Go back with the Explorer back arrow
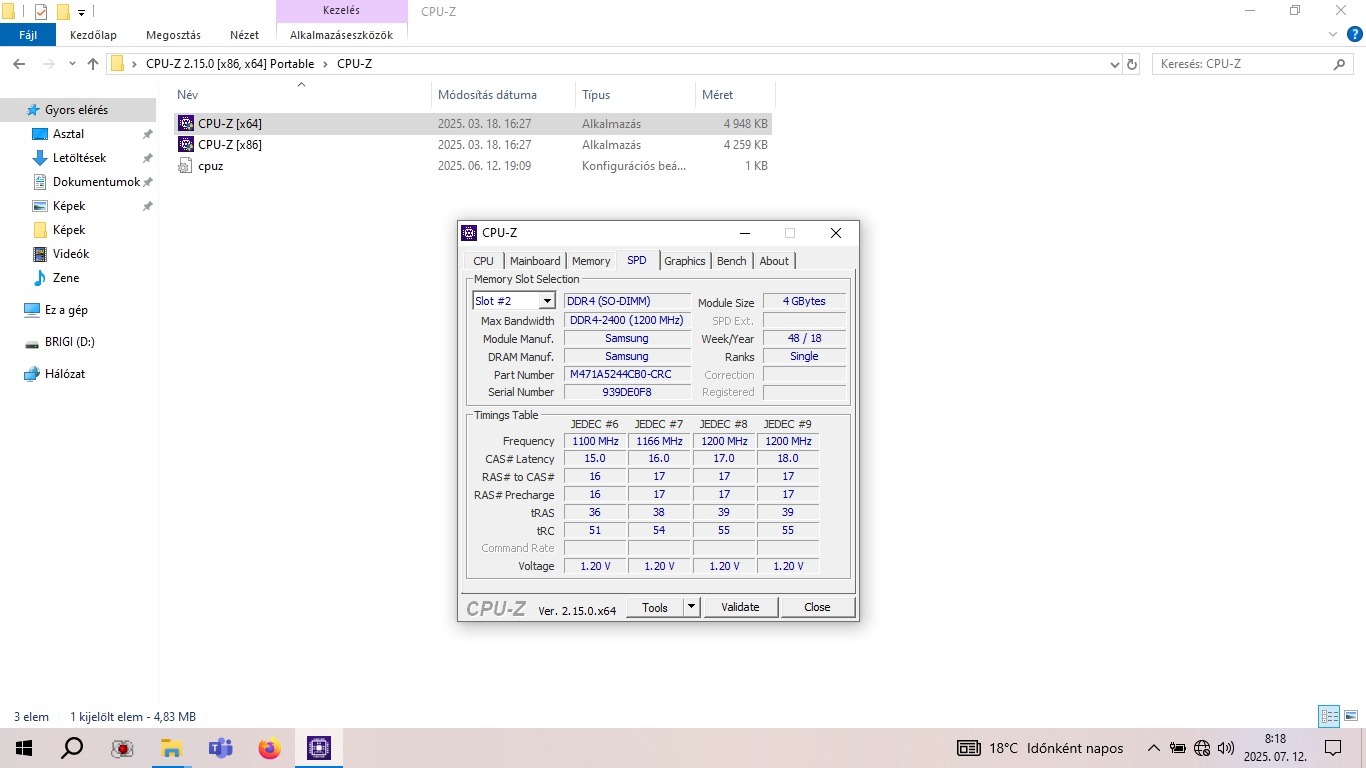 19,64
